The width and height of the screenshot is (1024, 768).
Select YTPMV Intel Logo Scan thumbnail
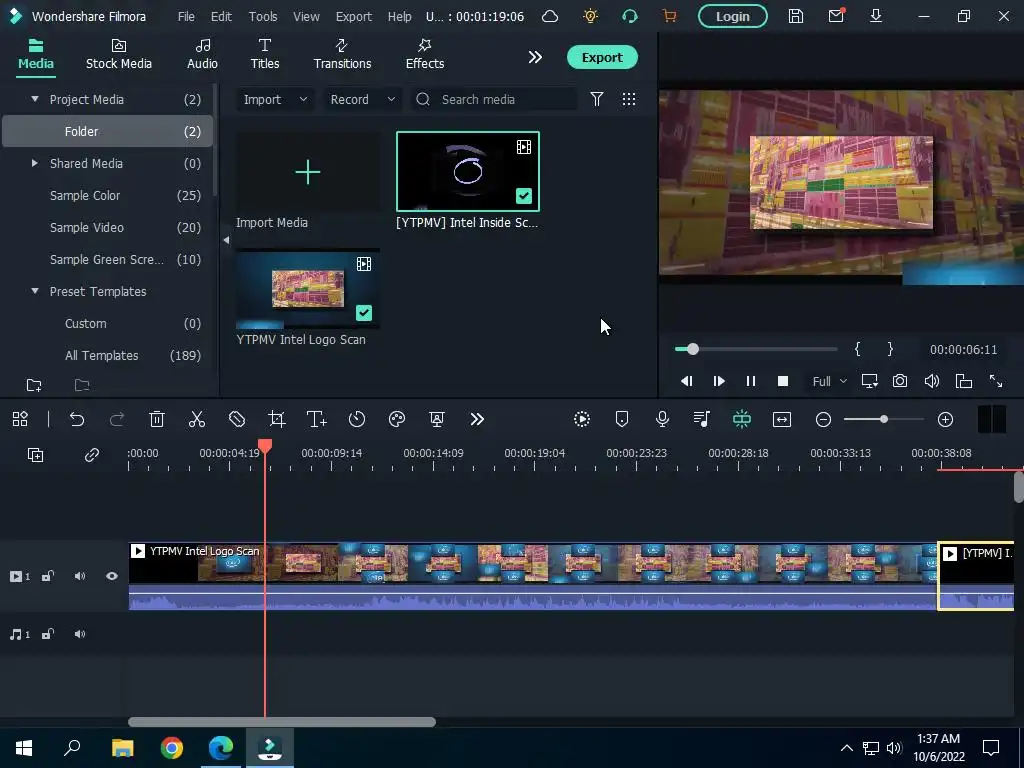pyautogui.click(x=308, y=289)
